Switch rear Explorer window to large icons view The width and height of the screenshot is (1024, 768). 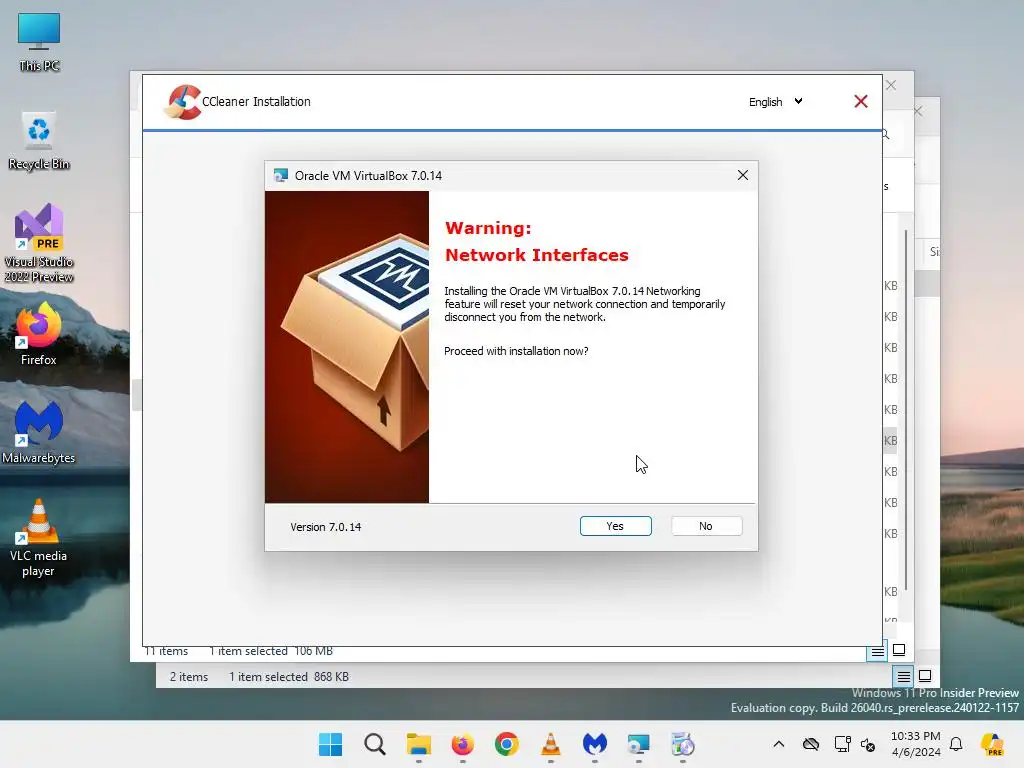[925, 676]
